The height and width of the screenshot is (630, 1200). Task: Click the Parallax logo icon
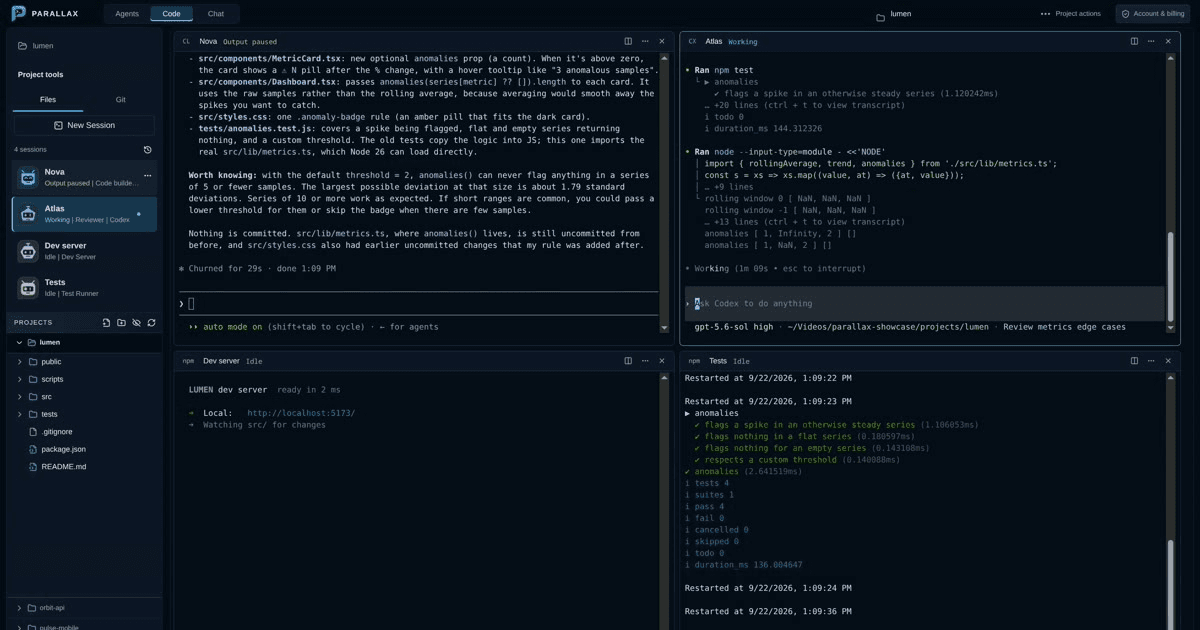(19, 13)
